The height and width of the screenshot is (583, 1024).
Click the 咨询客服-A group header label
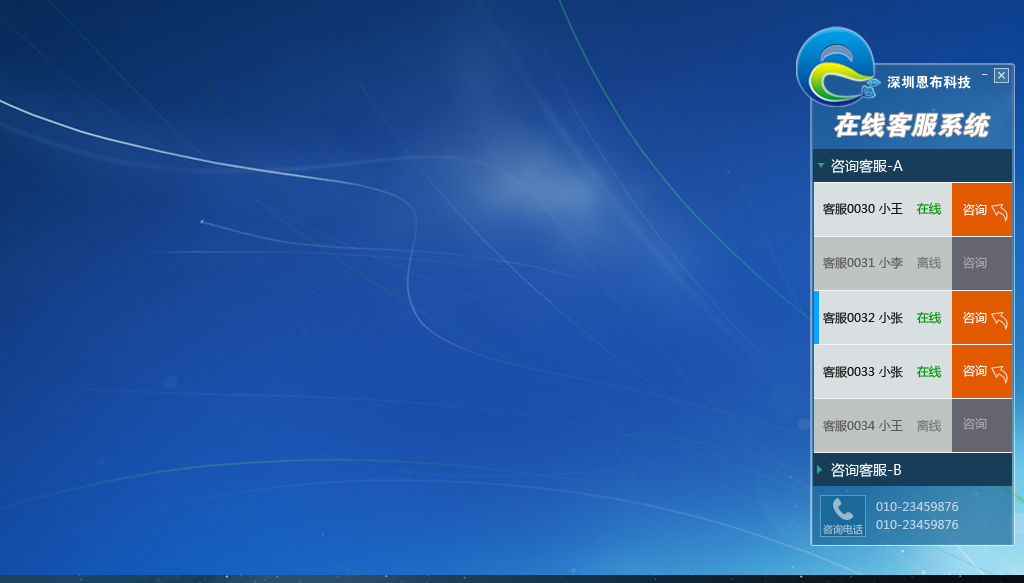pos(866,166)
